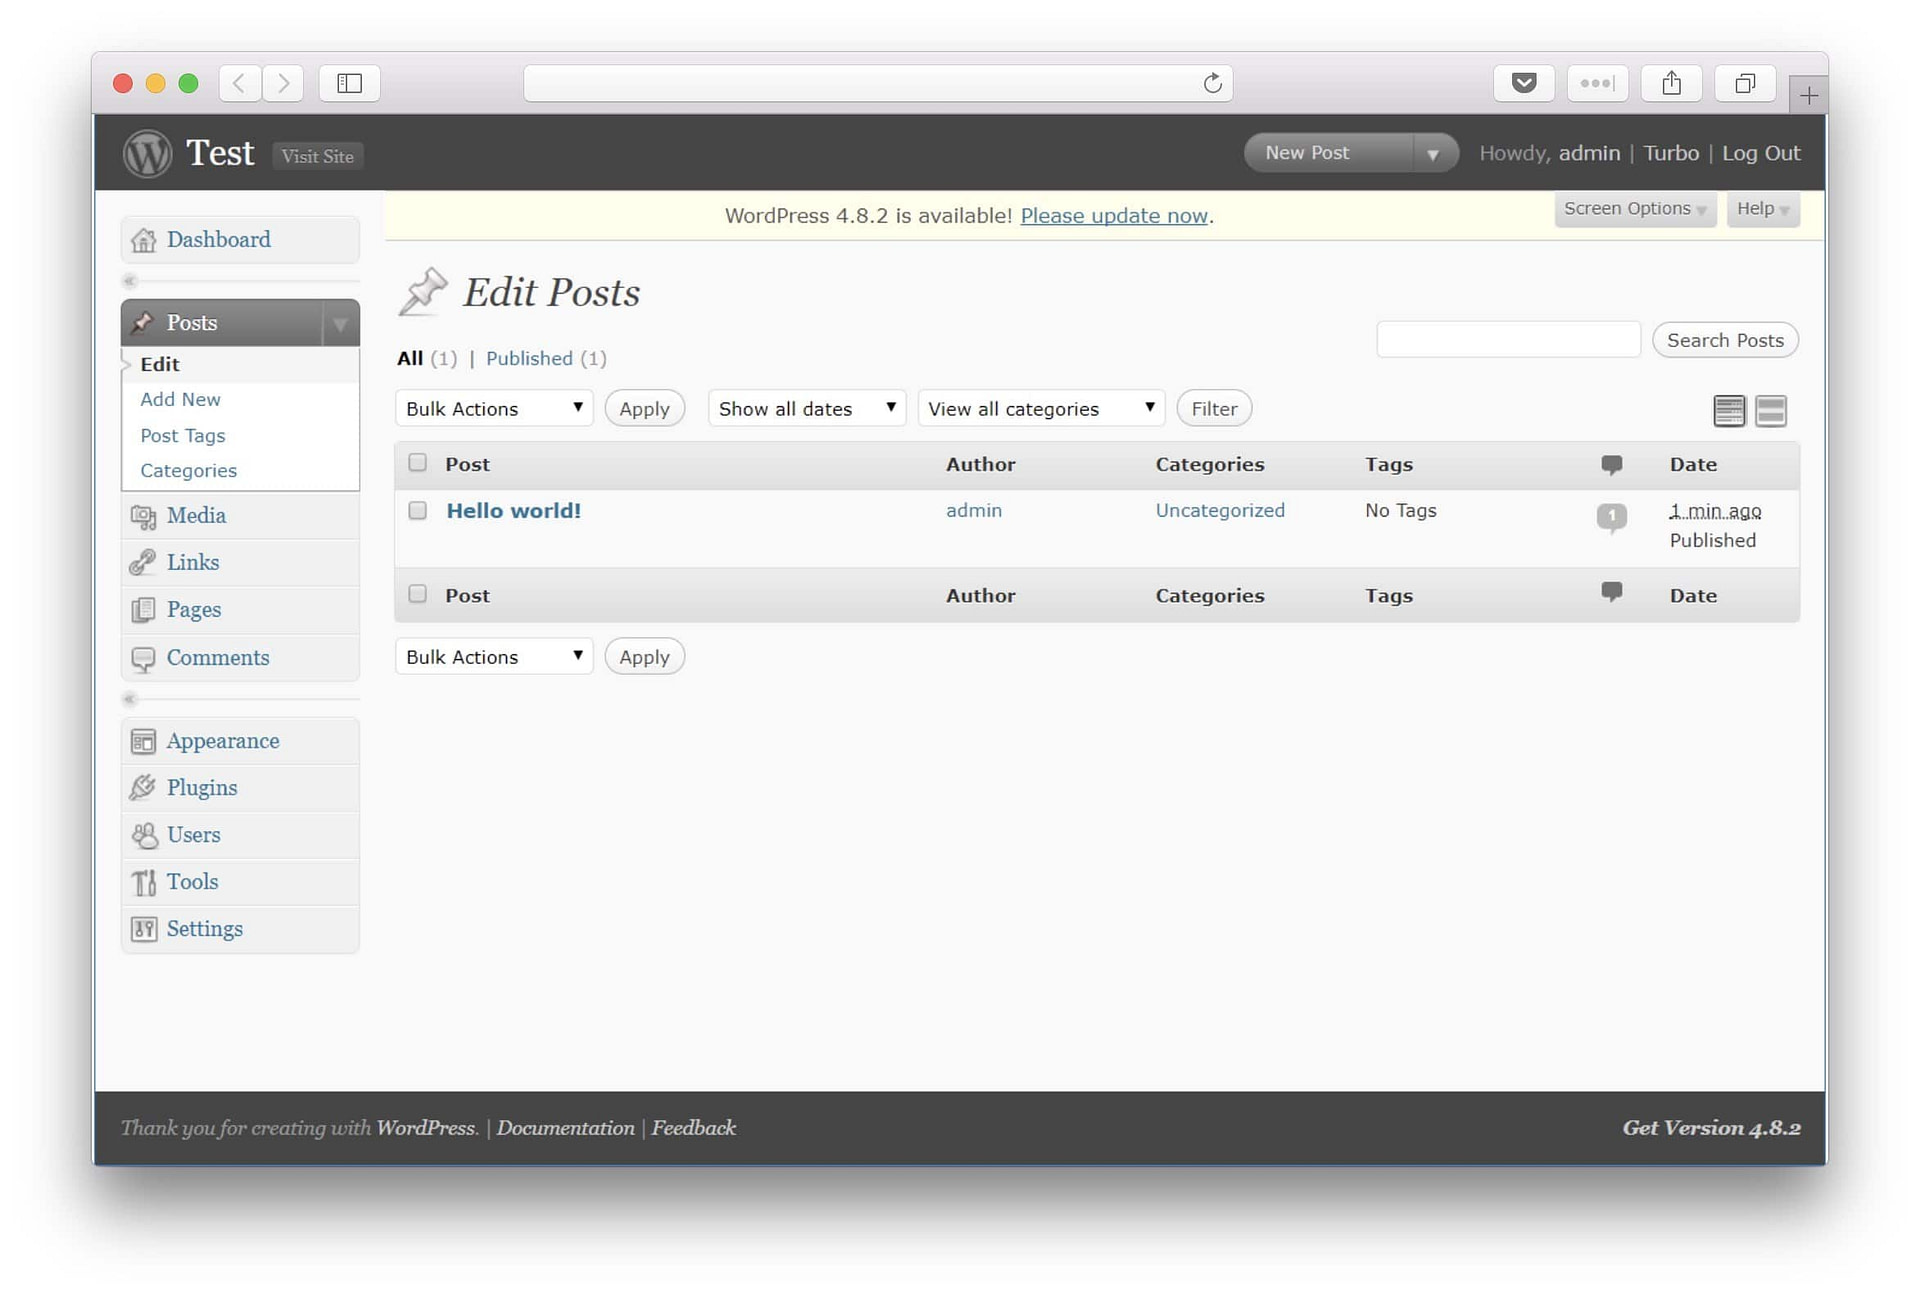The width and height of the screenshot is (1920, 1297).
Task: Click the Posts pushpin icon in sidebar
Action: coord(143,322)
